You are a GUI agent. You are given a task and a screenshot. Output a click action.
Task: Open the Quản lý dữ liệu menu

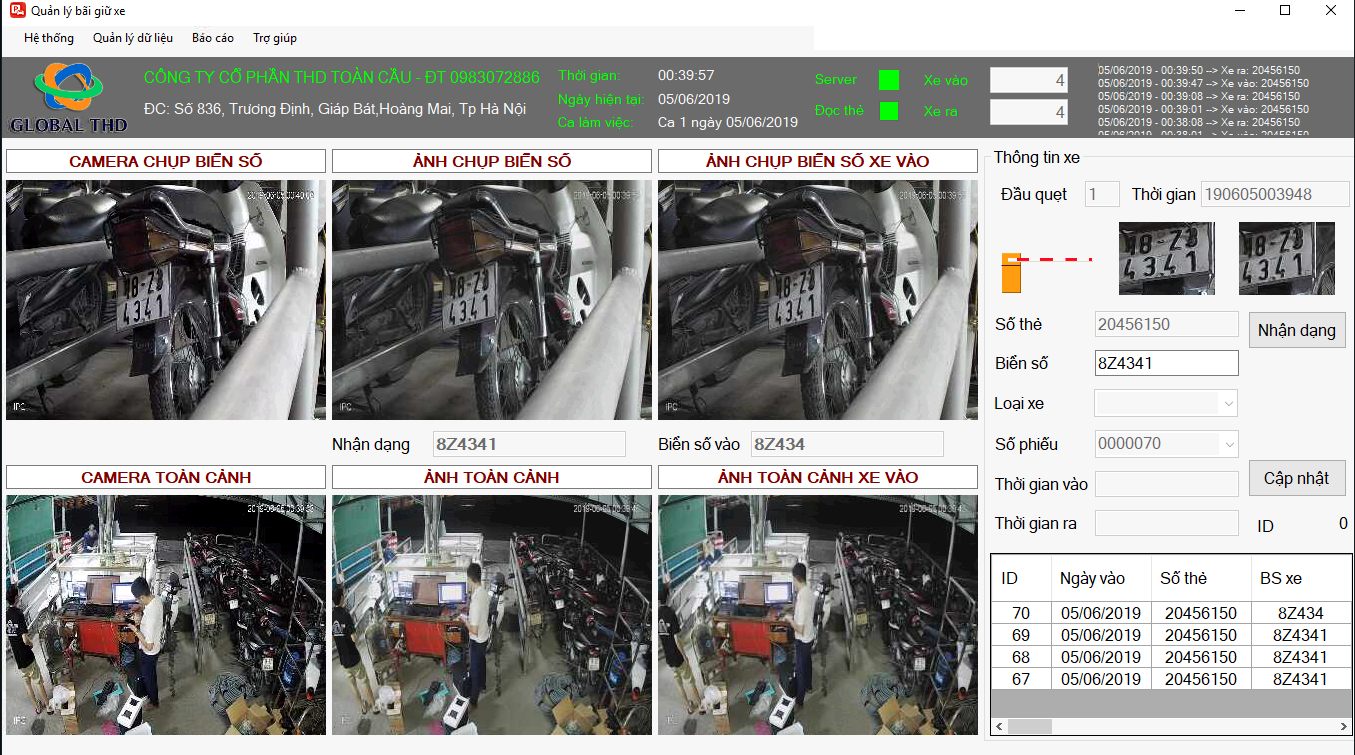[x=133, y=38]
